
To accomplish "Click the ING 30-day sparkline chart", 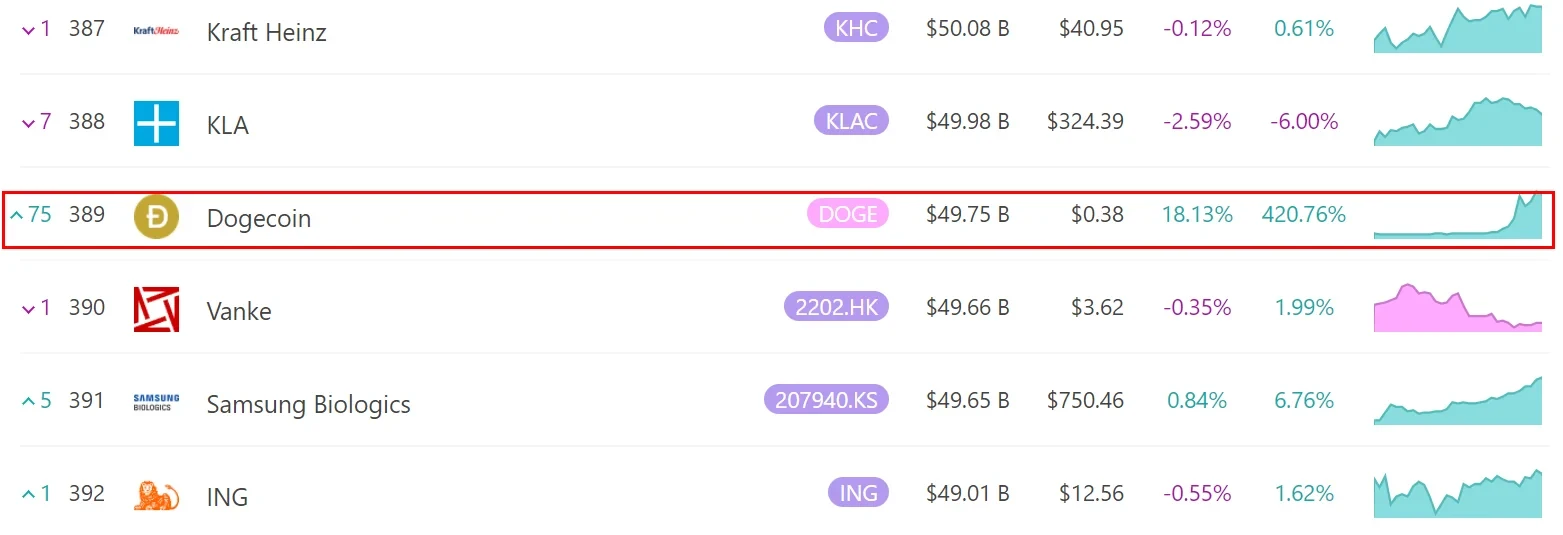I will click(1457, 494).
